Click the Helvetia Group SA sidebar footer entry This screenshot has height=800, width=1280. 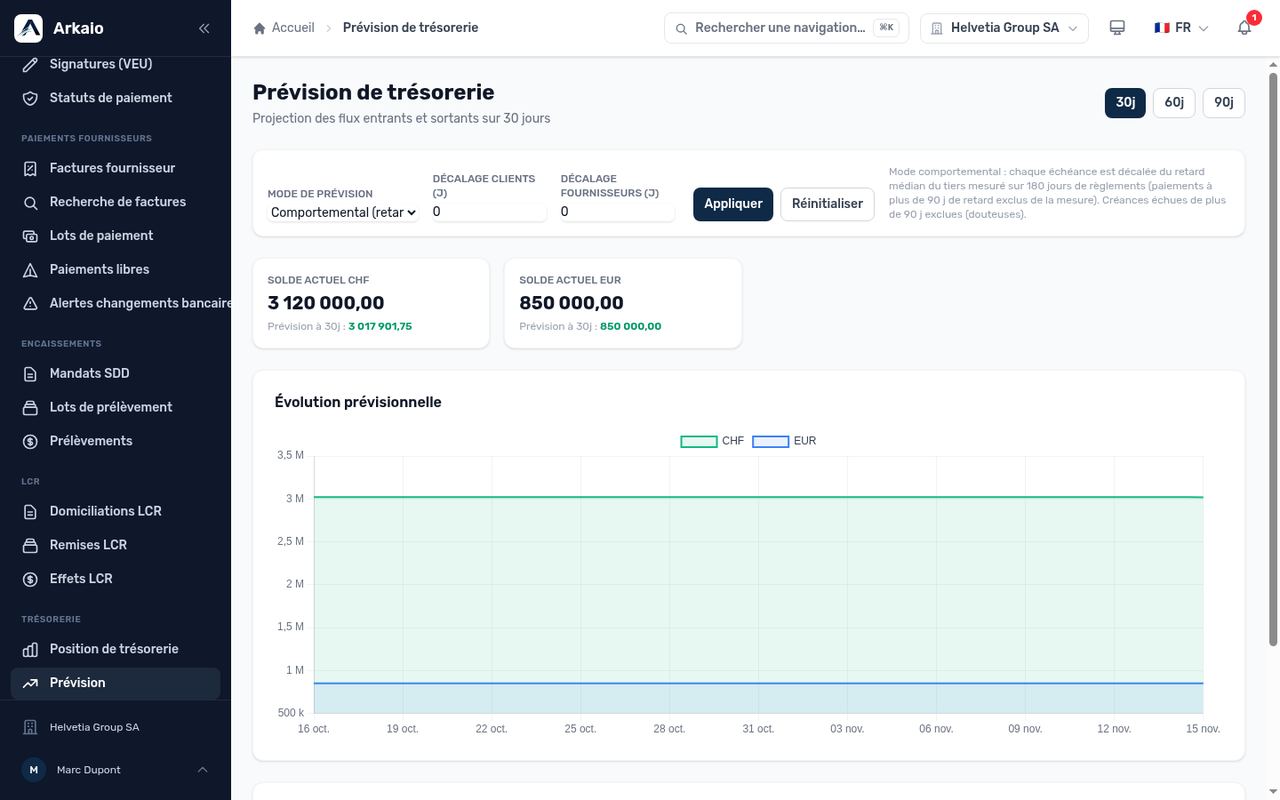[x=116, y=727]
